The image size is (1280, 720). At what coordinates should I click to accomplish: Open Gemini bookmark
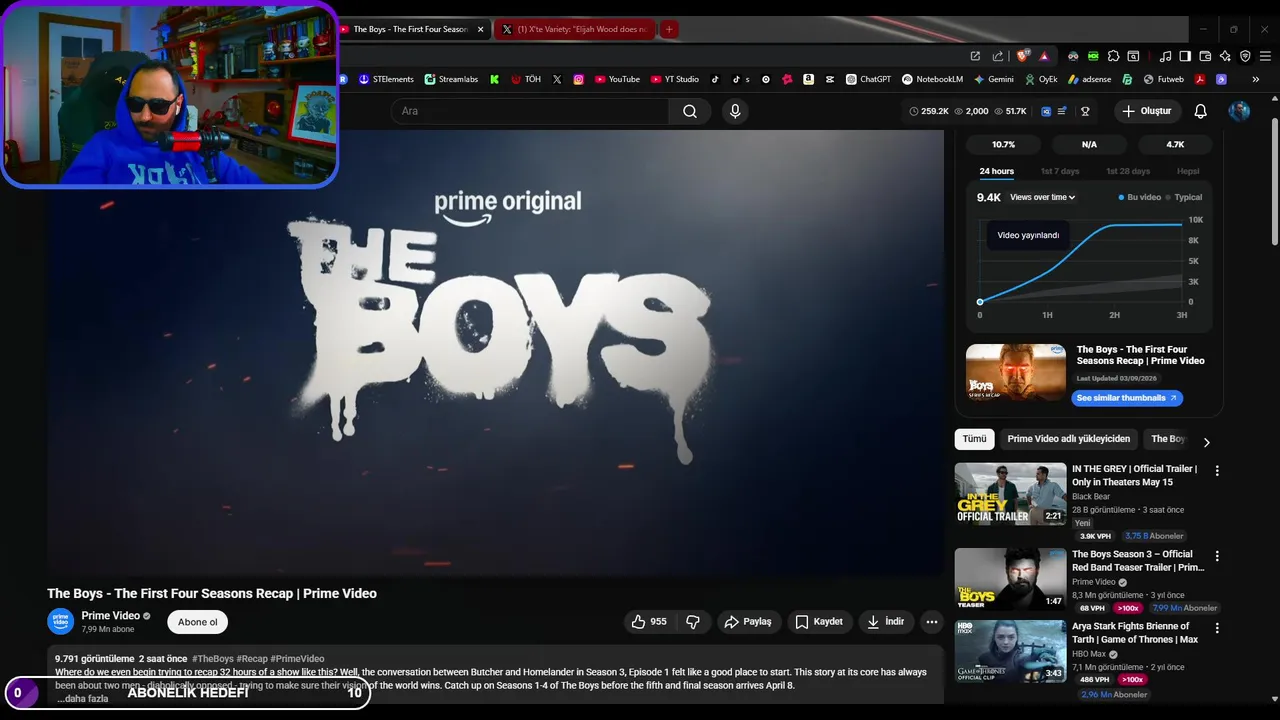pos(993,79)
